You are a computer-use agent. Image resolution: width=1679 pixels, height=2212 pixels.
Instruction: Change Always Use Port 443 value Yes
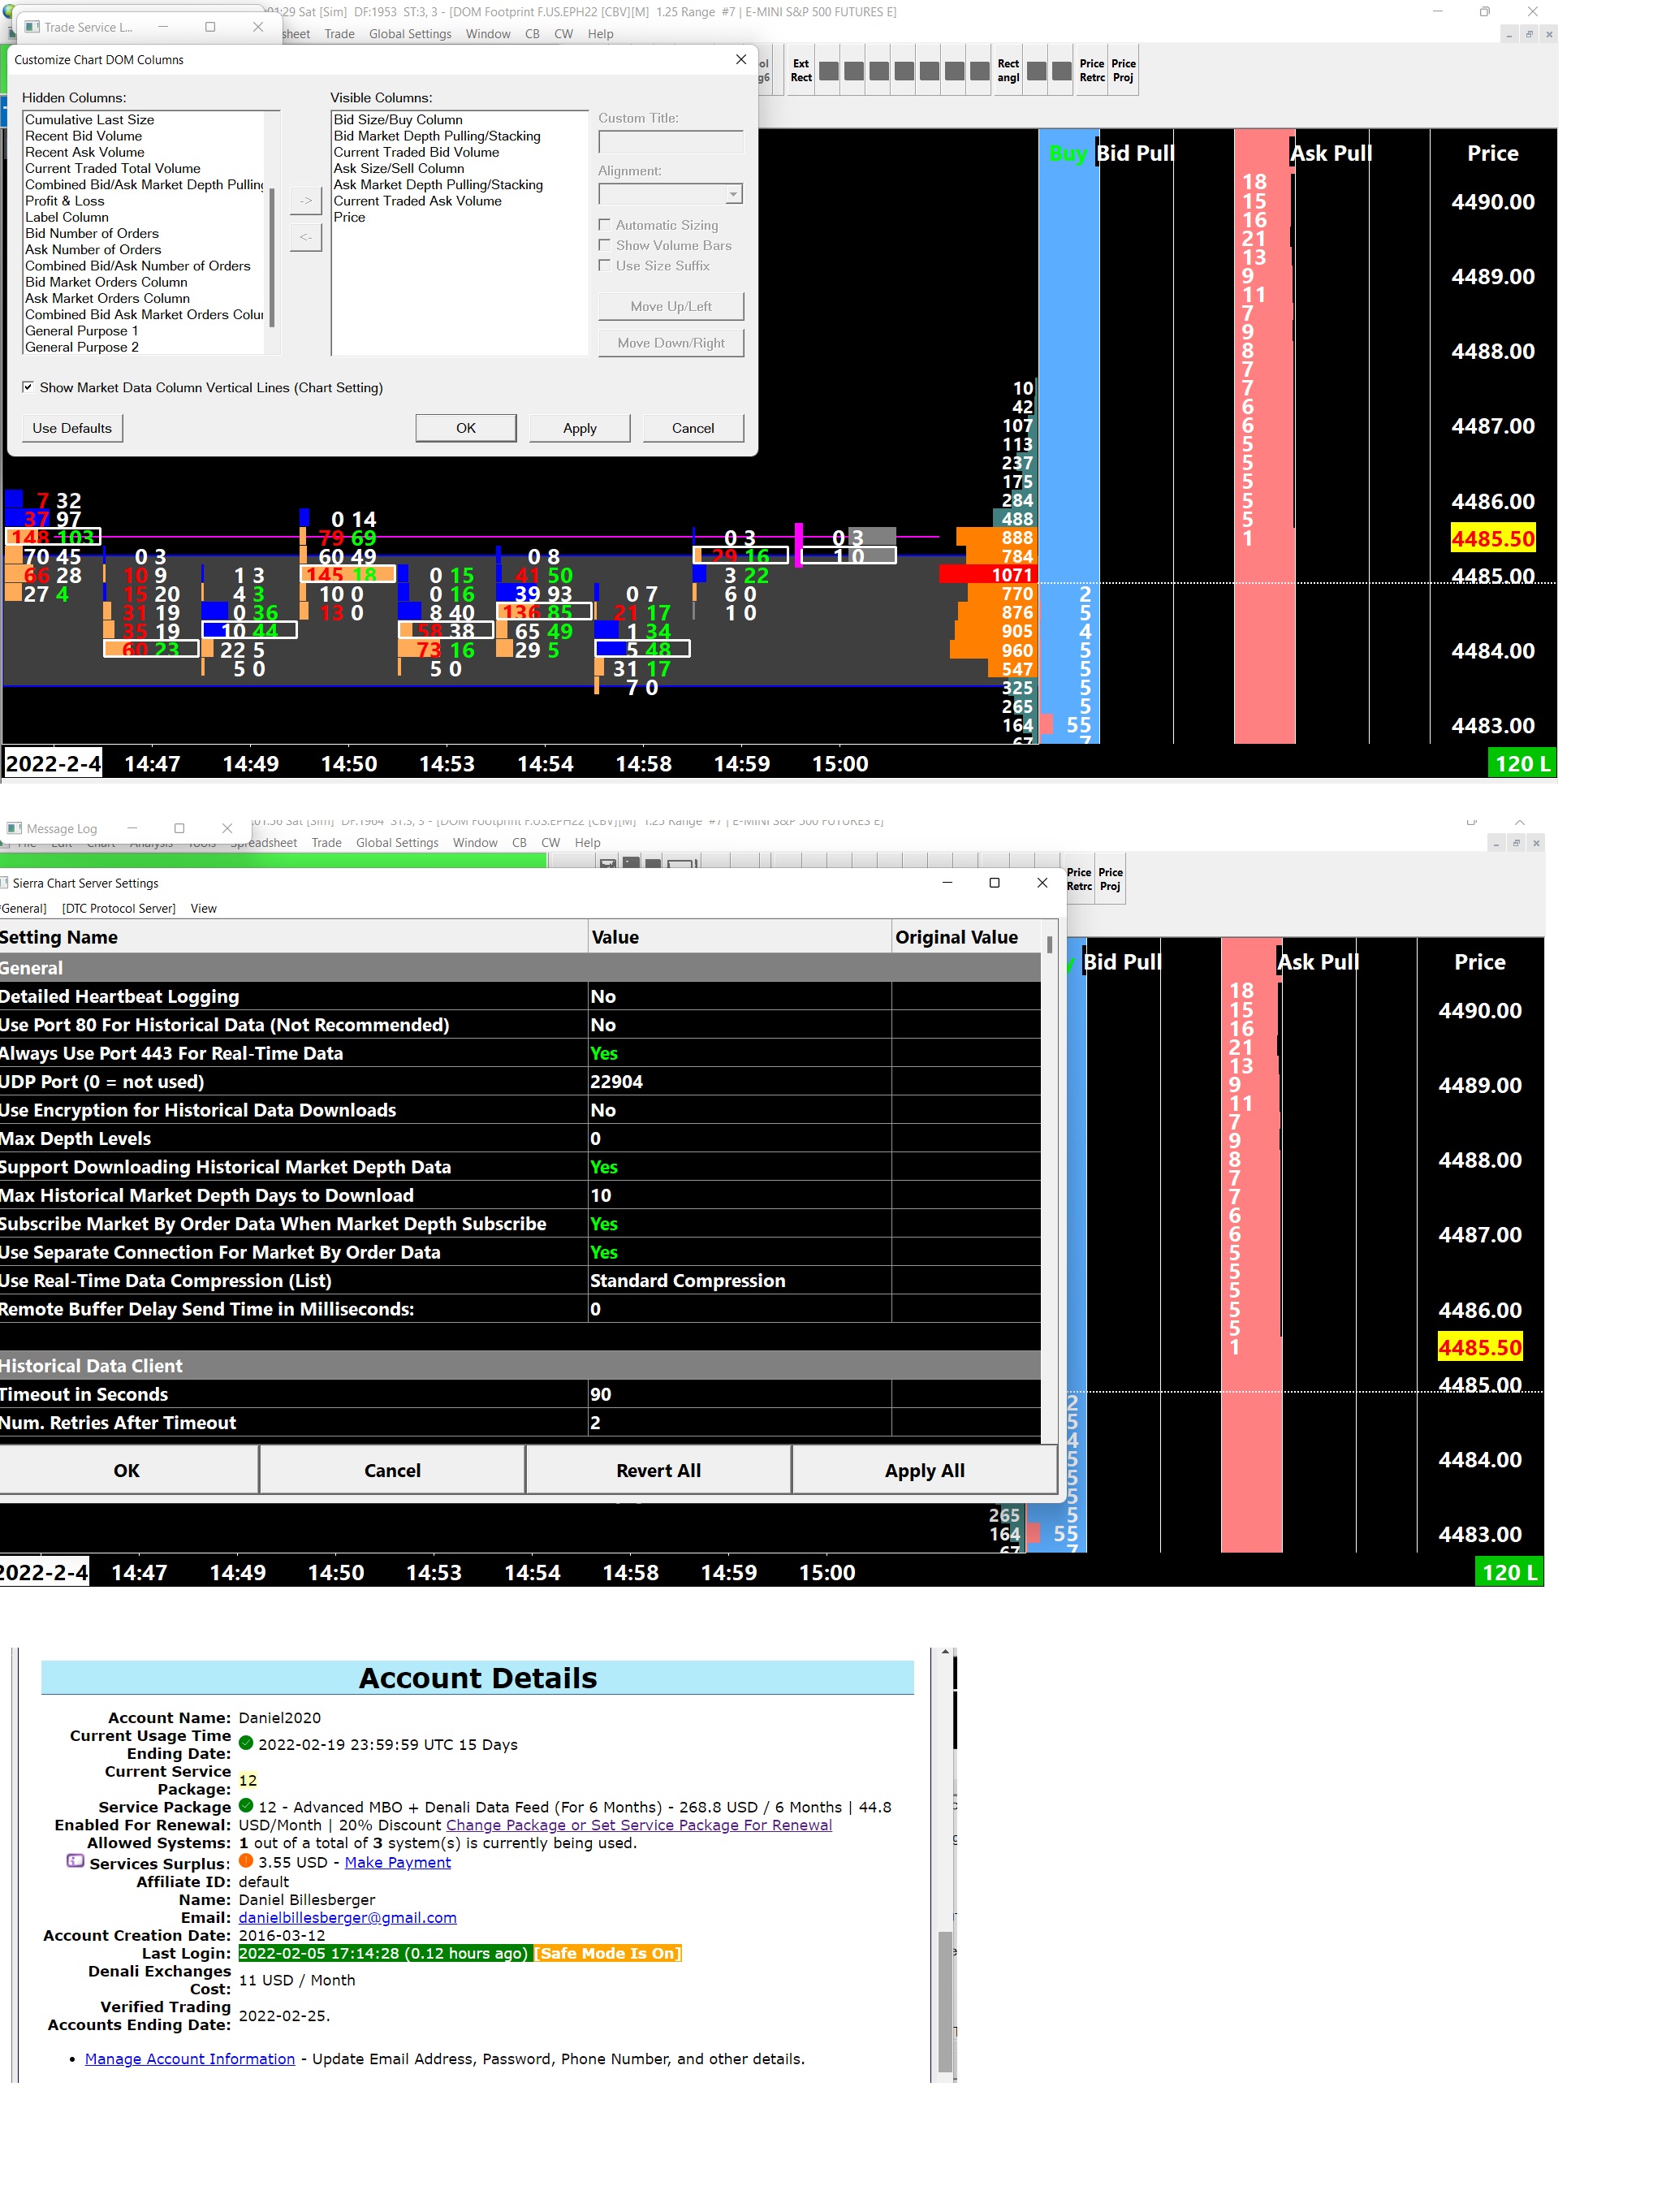coord(604,1053)
